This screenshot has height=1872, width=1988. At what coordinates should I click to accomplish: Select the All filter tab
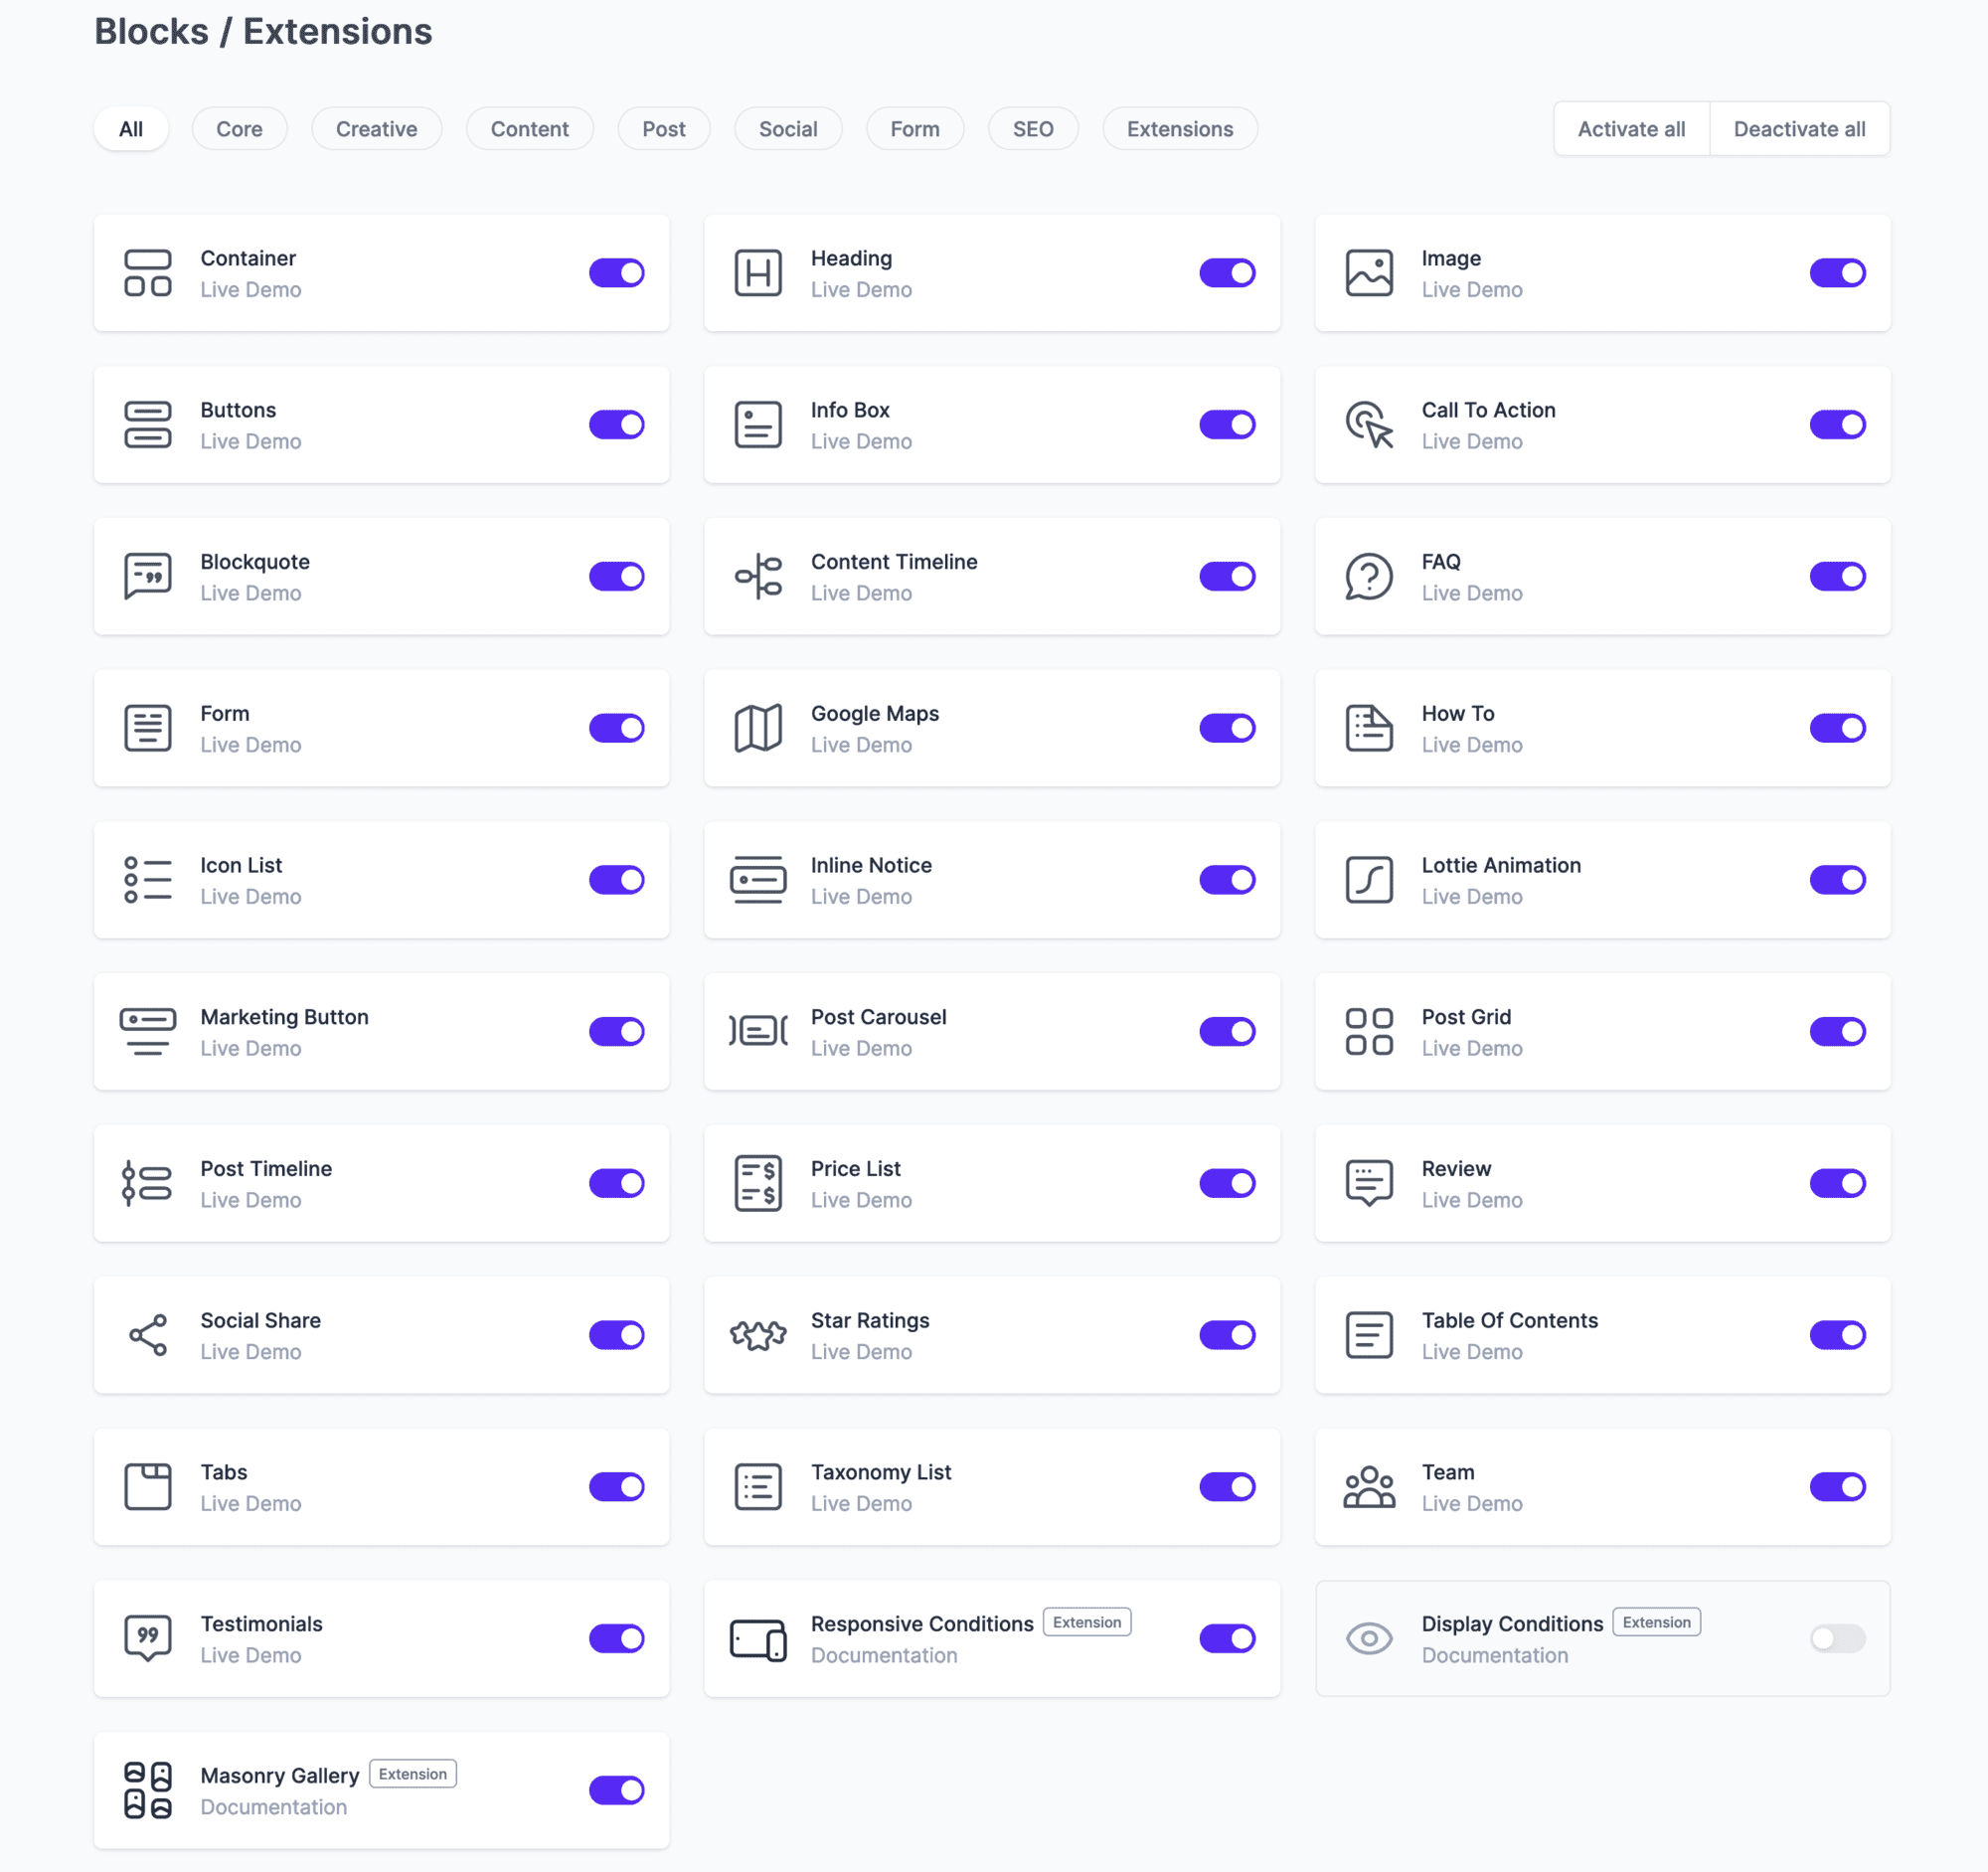click(131, 129)
